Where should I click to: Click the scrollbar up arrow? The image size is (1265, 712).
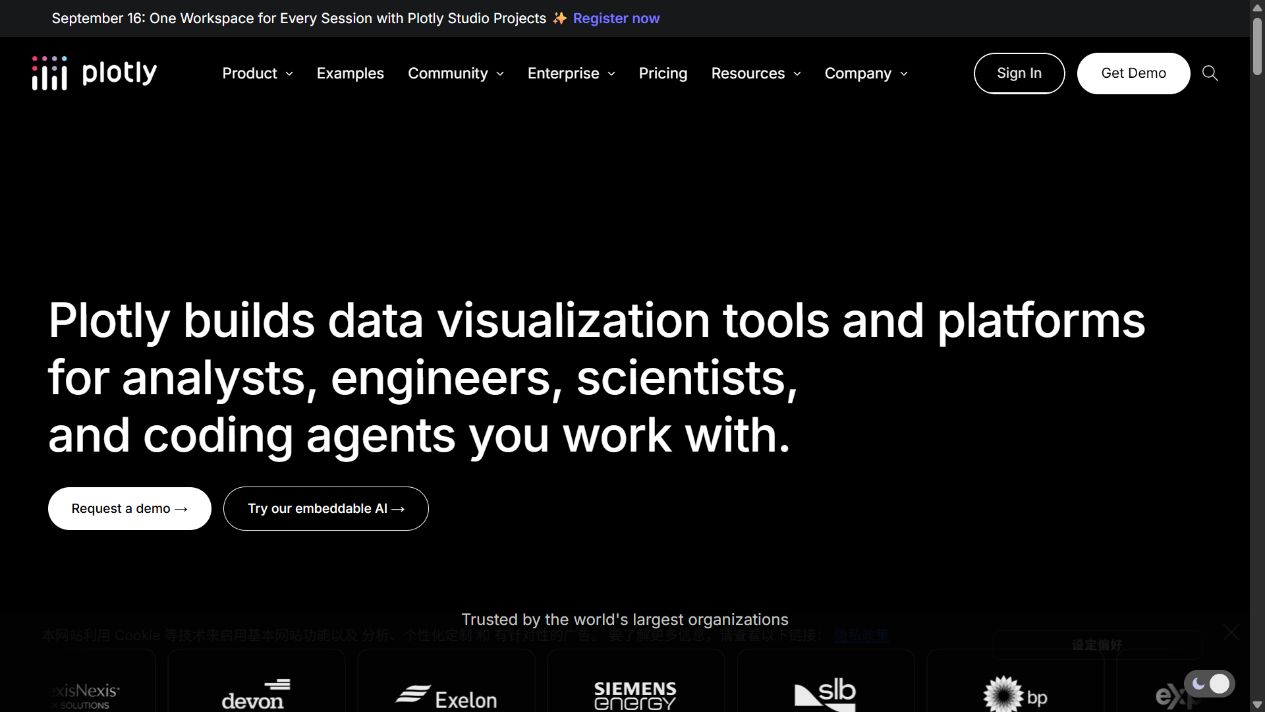pos(1257,8)
